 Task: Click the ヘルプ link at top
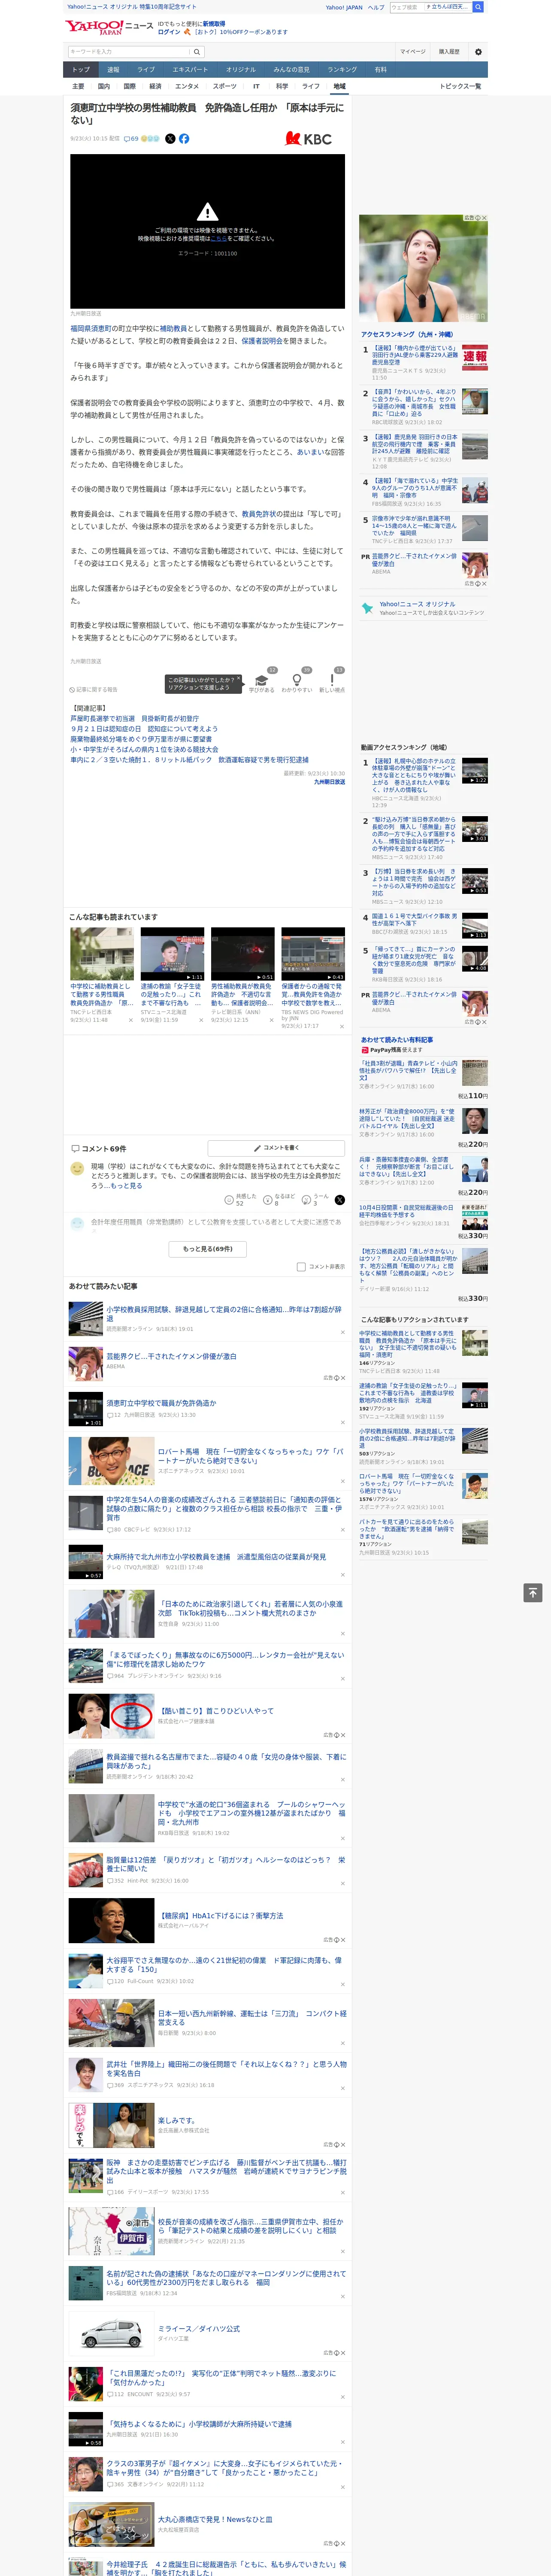tap(376, 7)
